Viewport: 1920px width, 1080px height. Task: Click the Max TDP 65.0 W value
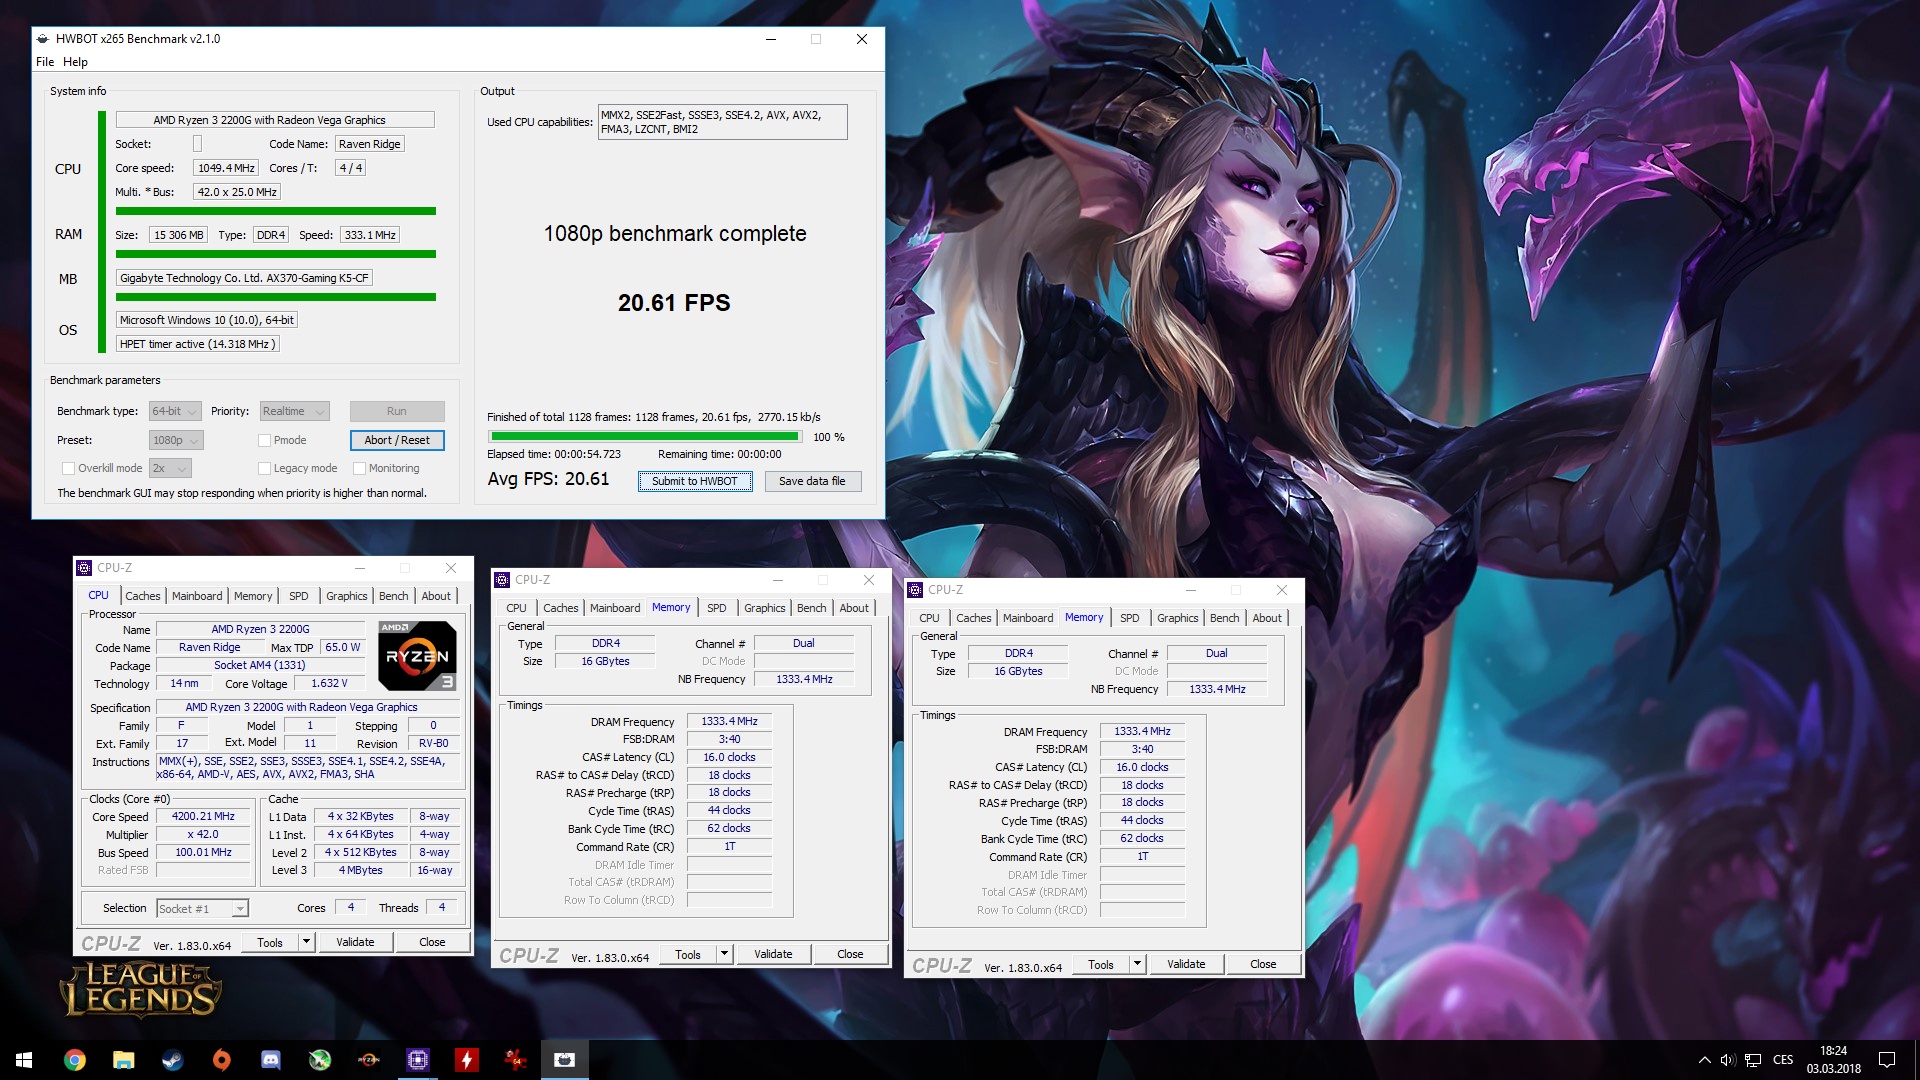[343, 648]
